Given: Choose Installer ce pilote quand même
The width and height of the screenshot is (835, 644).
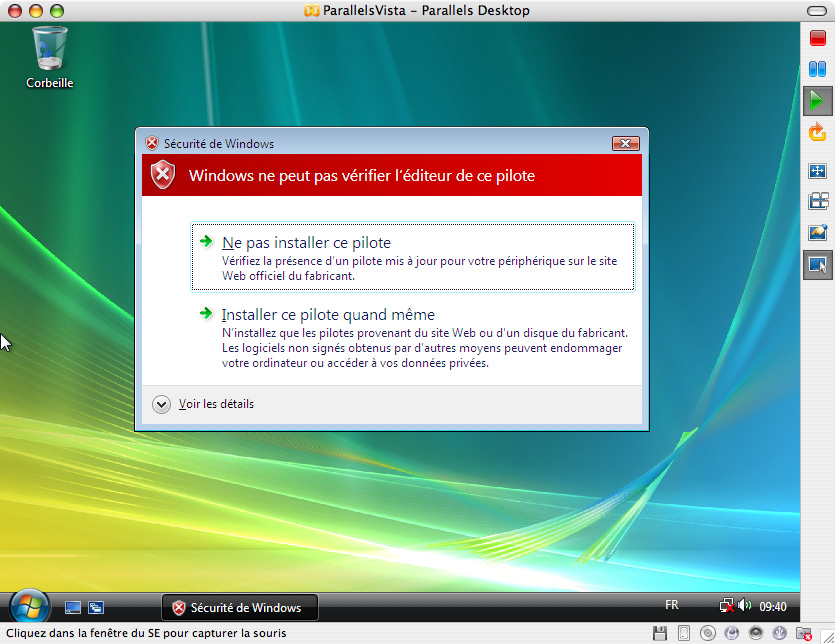Looking at the screenshot, I should (413, 338).
